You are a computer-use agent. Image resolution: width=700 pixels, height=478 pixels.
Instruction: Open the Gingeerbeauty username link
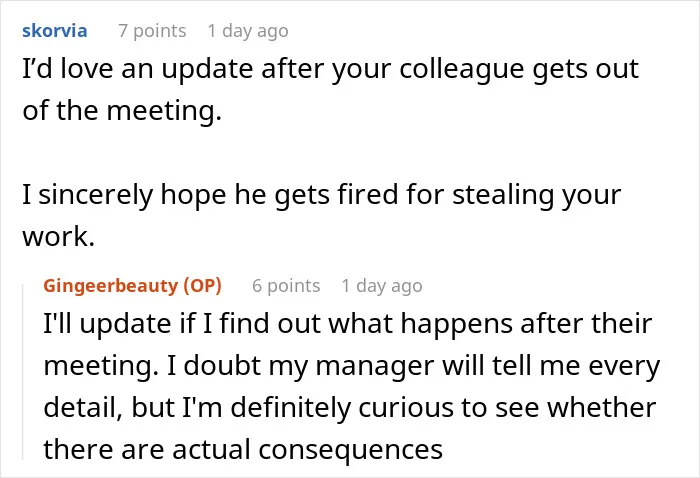coord(111,286)
